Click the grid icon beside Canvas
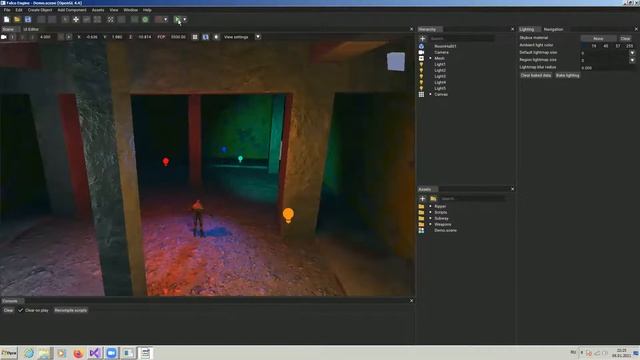This screenshot has height=360, width=640. [421, 94]
